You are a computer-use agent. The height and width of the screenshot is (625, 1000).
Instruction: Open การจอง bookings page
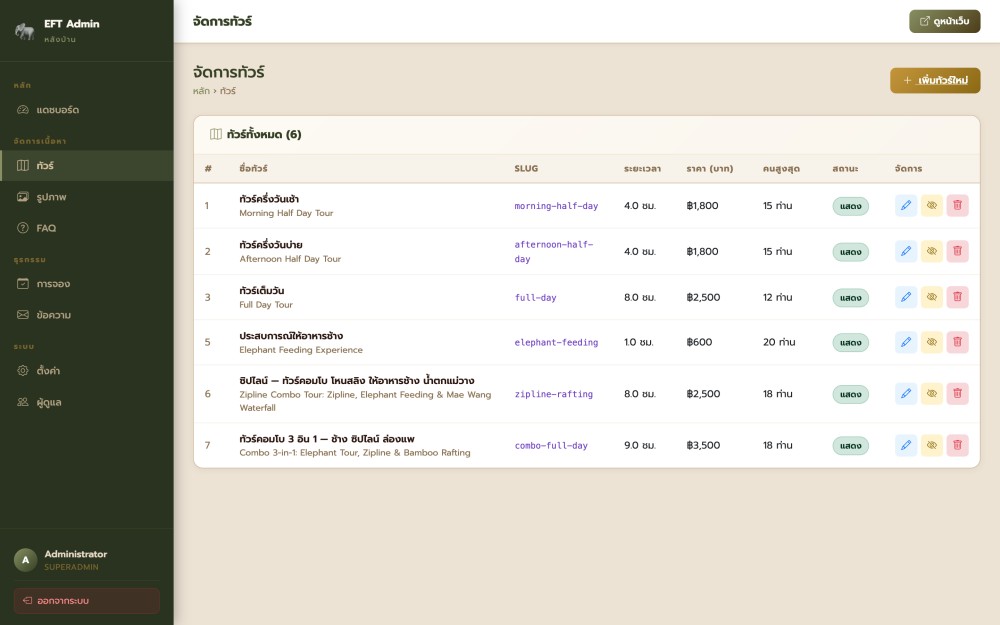pyautogui.click(x=53, y=284)
